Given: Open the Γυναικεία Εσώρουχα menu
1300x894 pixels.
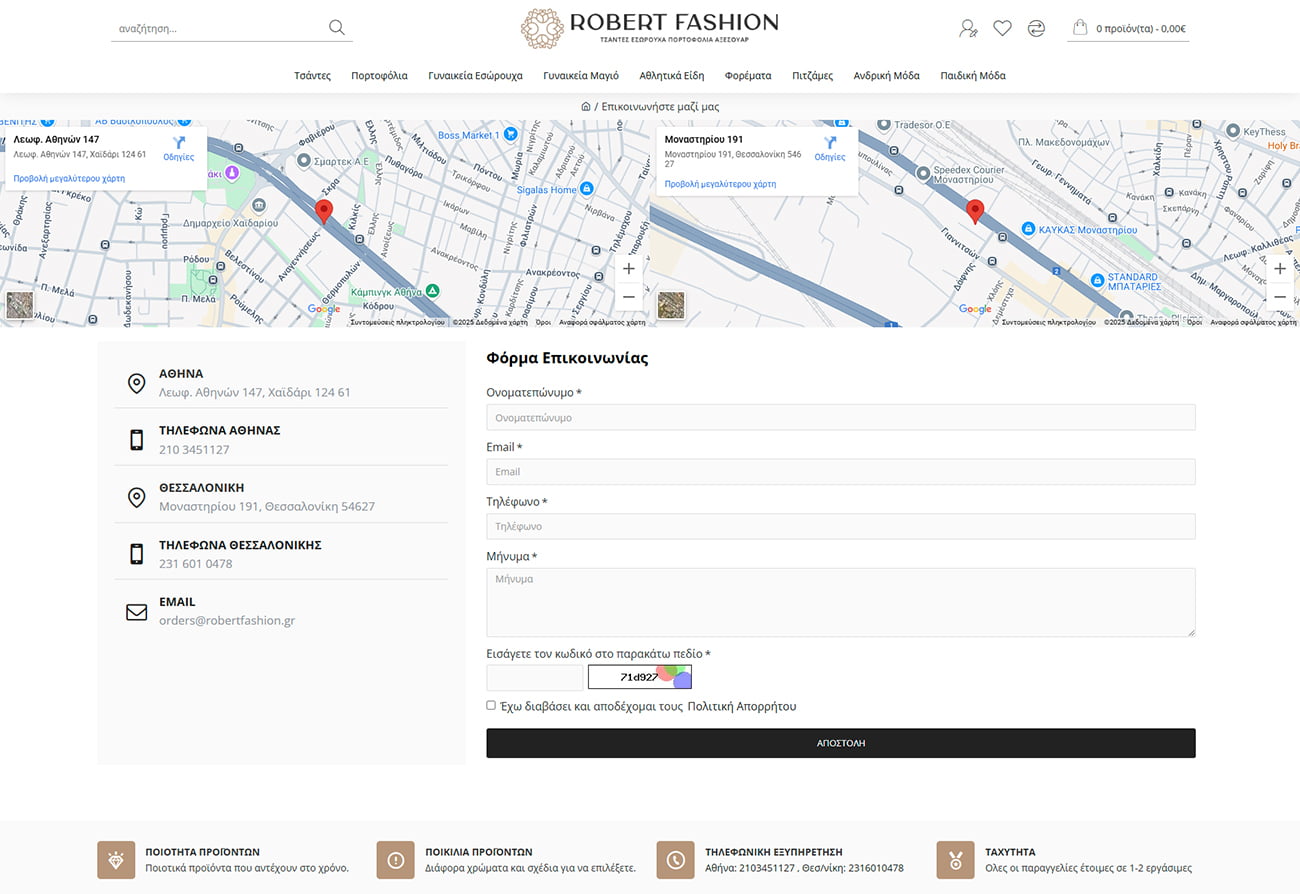Looking at the screenshot, I should click(475, 76).
